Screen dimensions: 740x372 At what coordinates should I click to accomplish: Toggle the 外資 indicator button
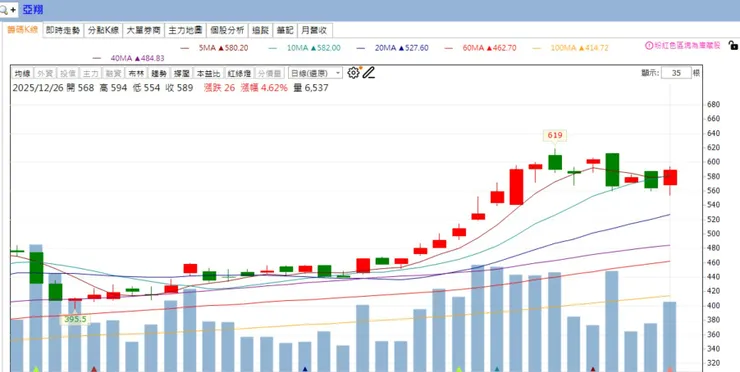click(45, 73)
